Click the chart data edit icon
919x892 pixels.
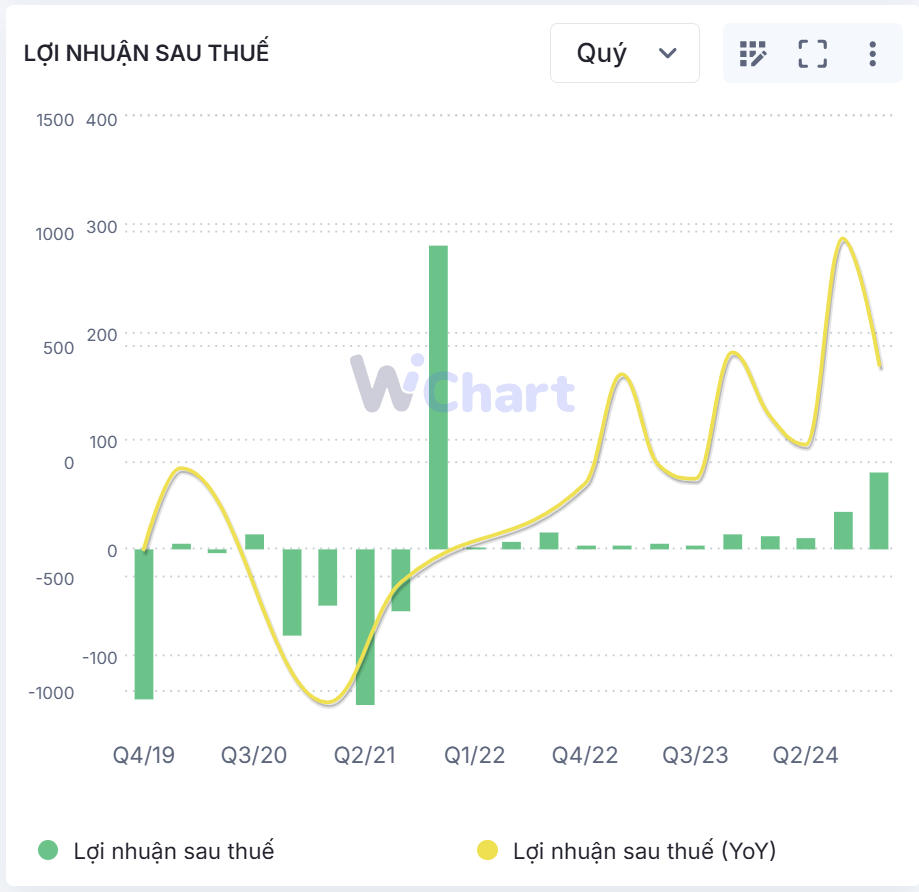[x=752, y=53]
